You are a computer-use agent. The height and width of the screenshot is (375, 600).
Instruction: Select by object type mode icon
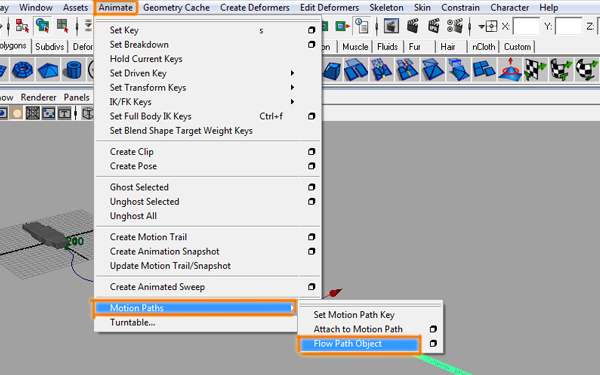click(x=42, y=26)
